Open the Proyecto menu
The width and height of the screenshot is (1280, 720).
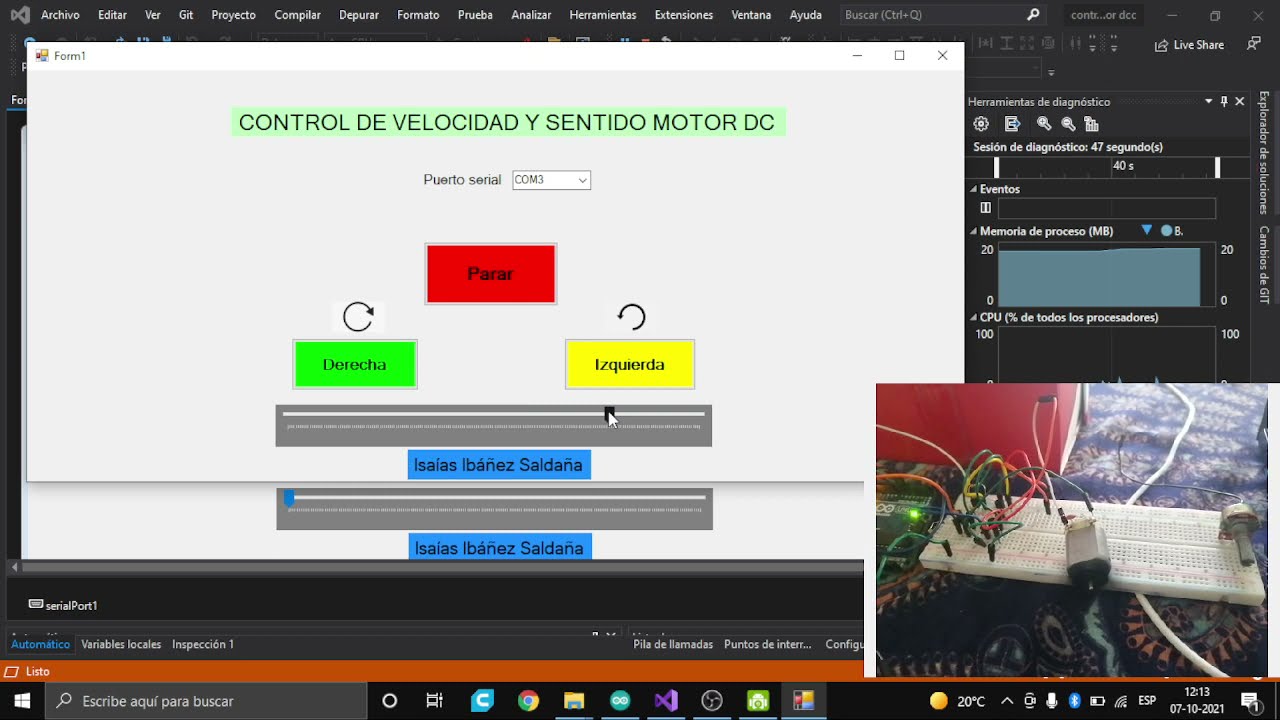coord(234,15)
